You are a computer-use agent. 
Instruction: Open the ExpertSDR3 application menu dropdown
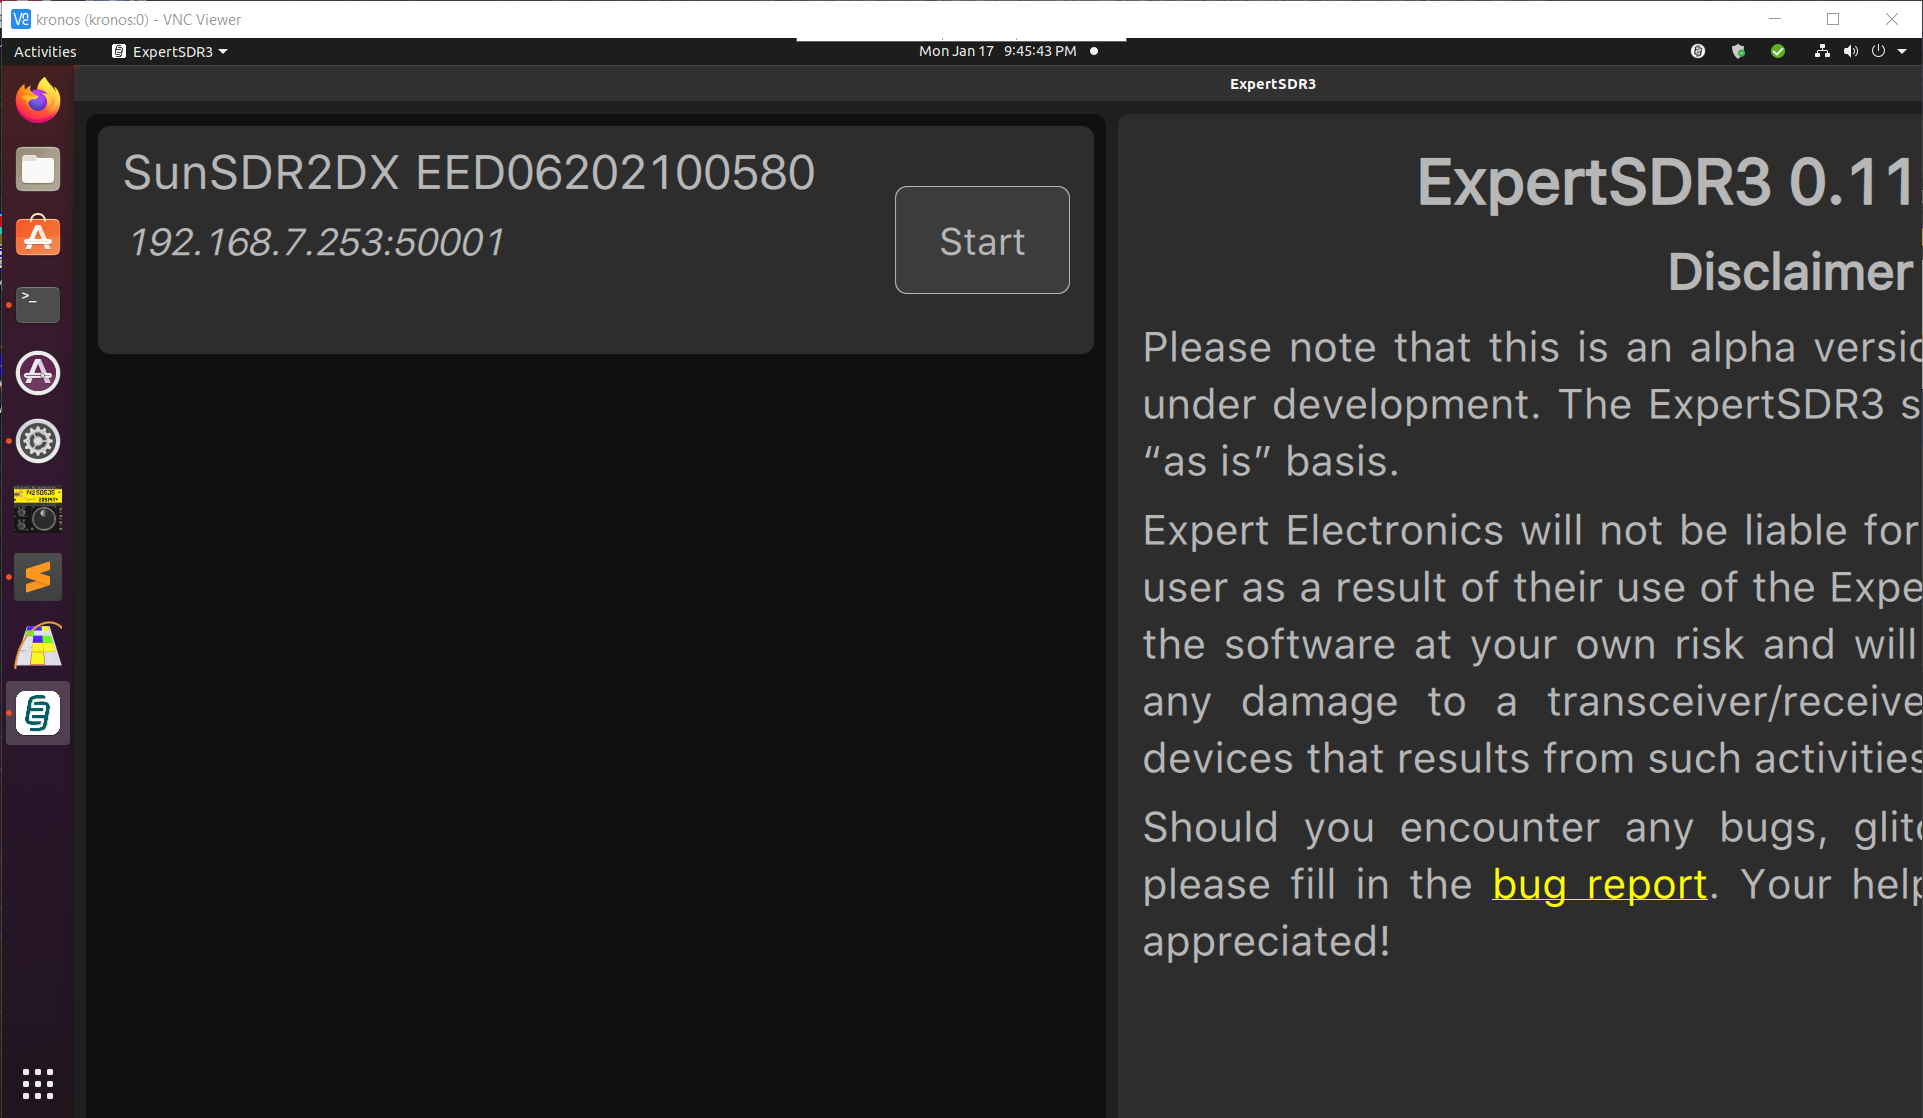(170, 51)
